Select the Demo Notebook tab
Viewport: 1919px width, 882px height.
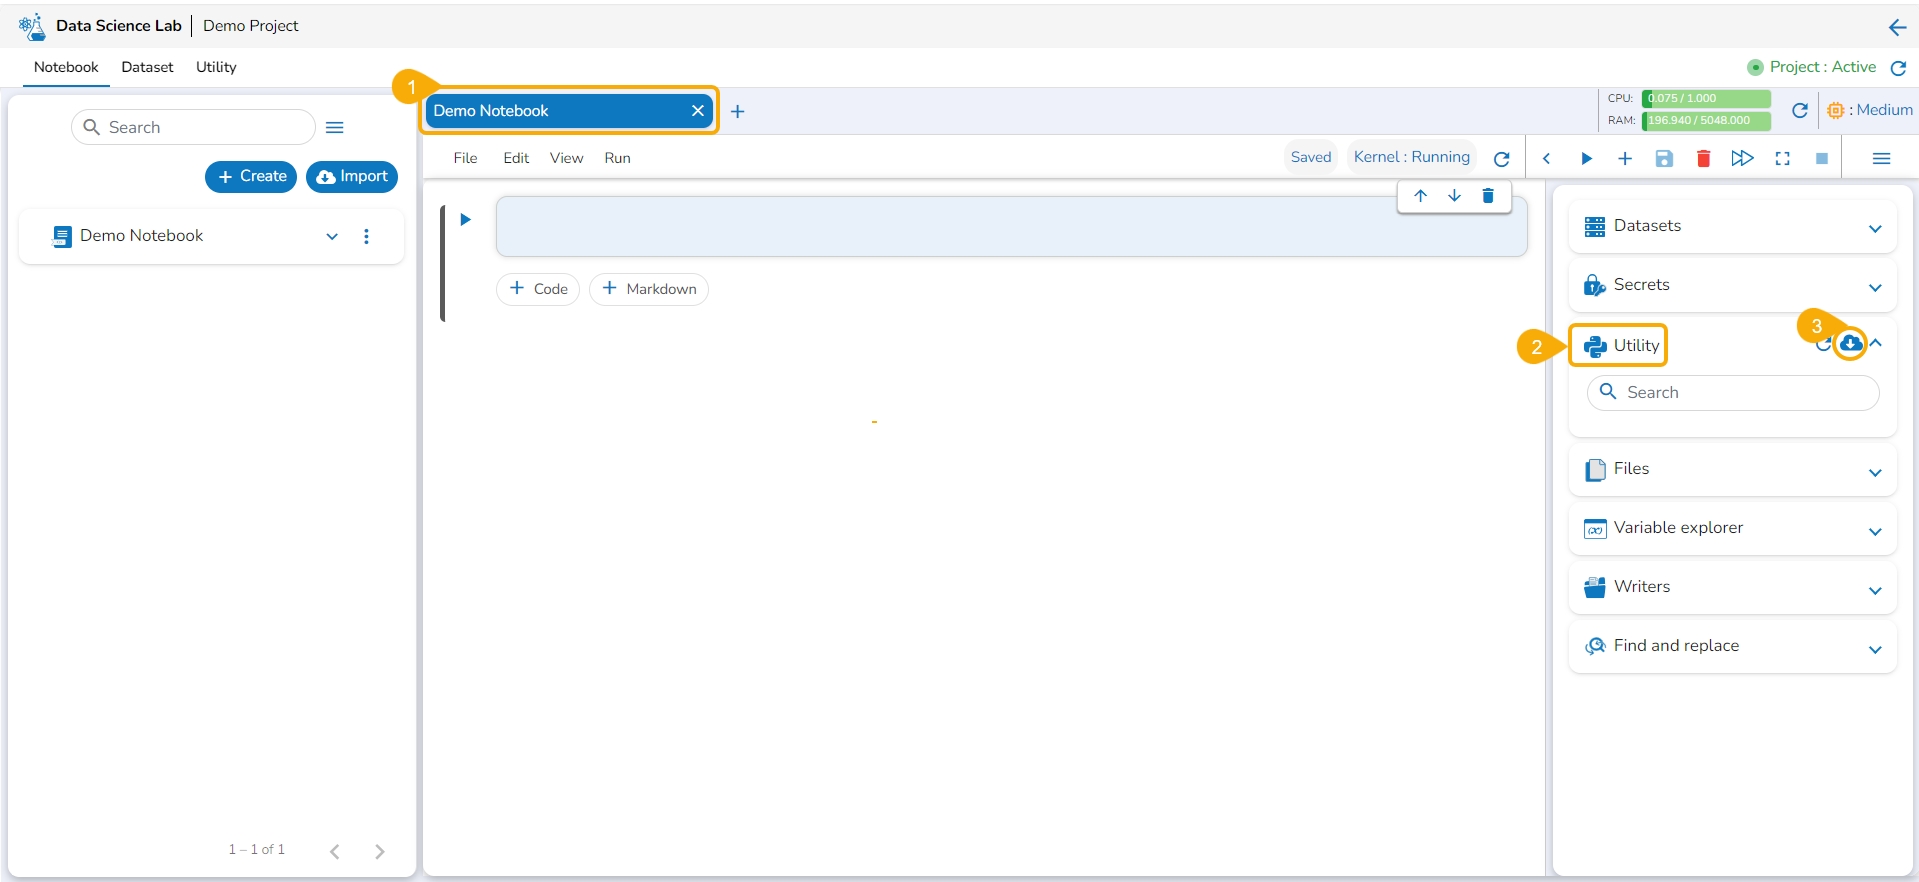pyautogui.click(x=568, y=111)
